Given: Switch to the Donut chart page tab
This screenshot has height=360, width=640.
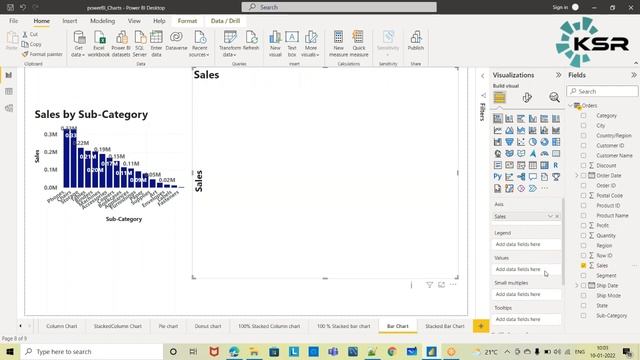Looking at the screenshot, I should tap(208, 326).
